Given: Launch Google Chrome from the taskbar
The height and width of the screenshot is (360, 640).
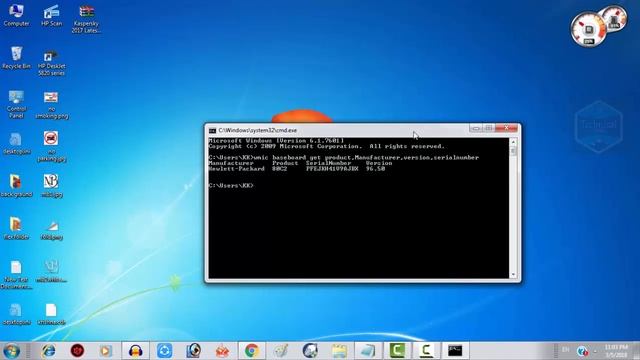Looking at the screenshot, I should point(252,351).
